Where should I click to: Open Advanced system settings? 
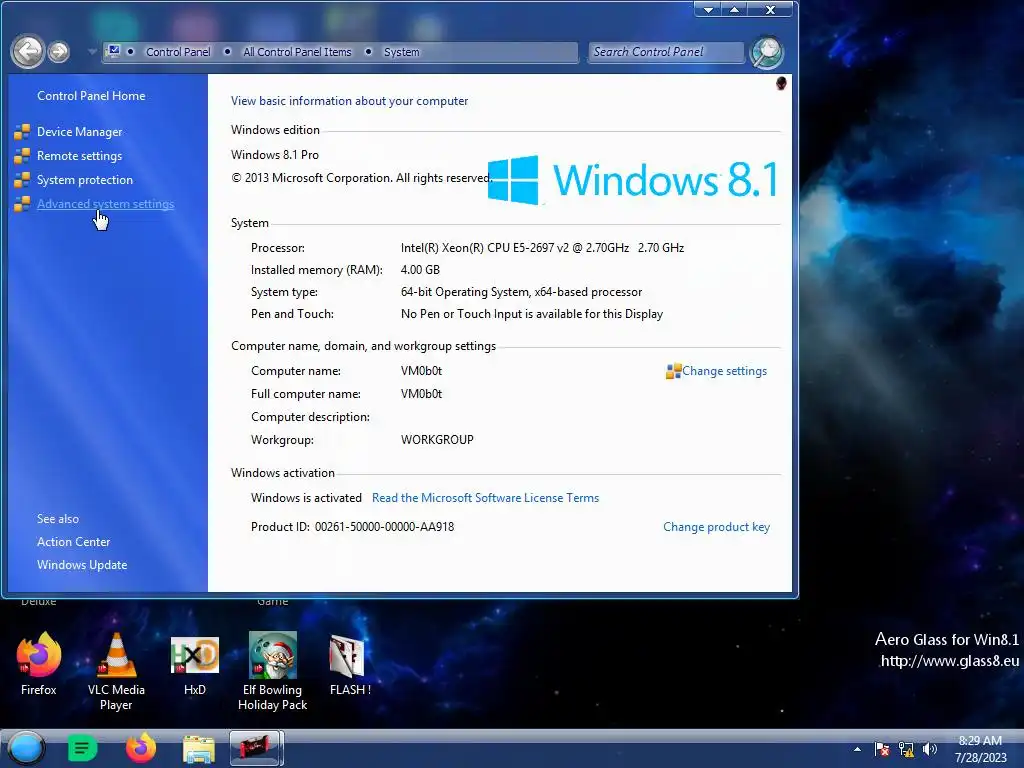pos(105,204)
